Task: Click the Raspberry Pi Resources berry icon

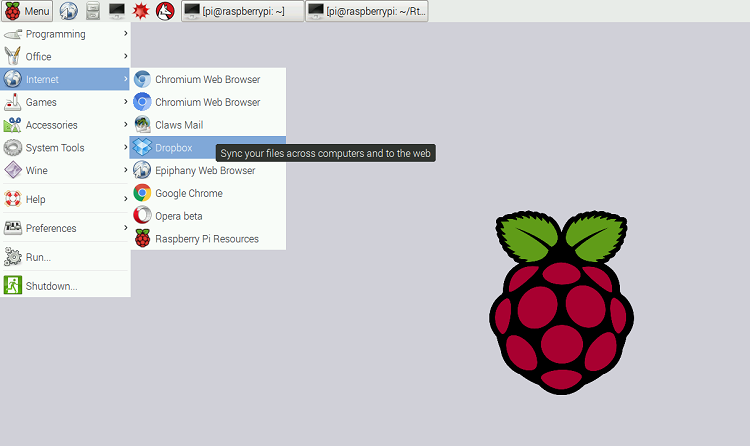Action: pos(142,238)
